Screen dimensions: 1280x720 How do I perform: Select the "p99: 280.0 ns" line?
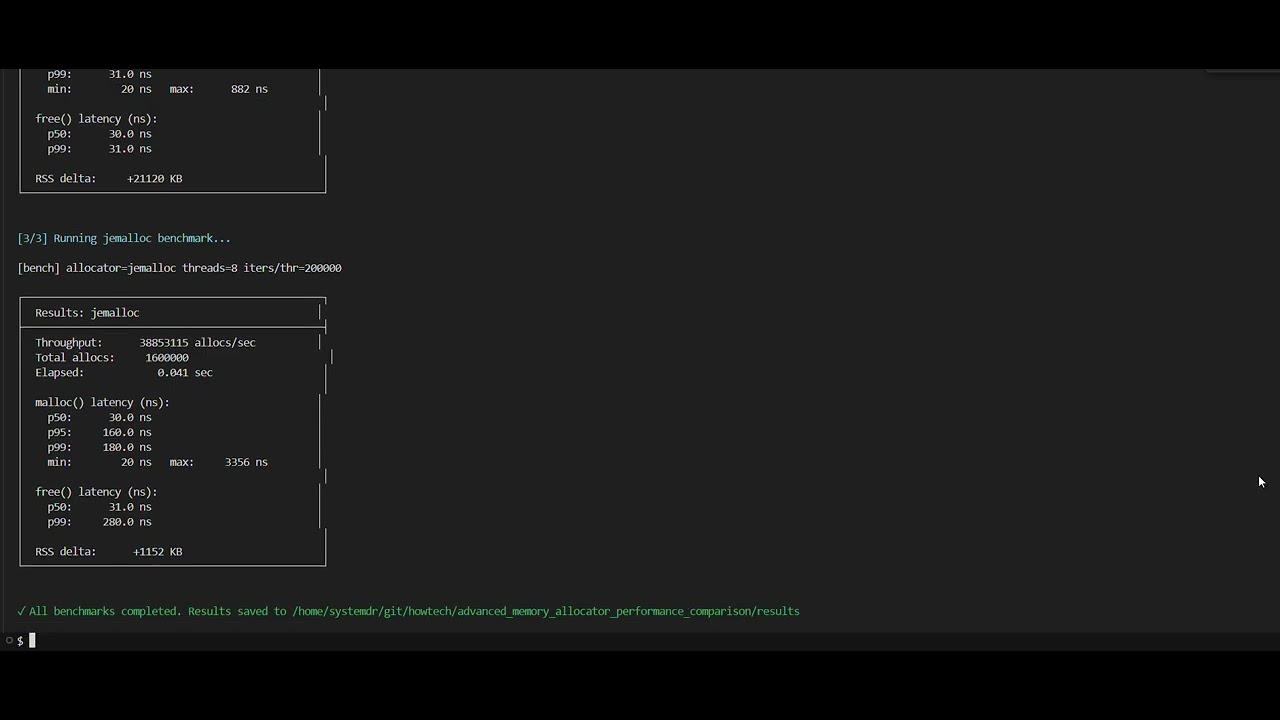click(x=100, y=522)
